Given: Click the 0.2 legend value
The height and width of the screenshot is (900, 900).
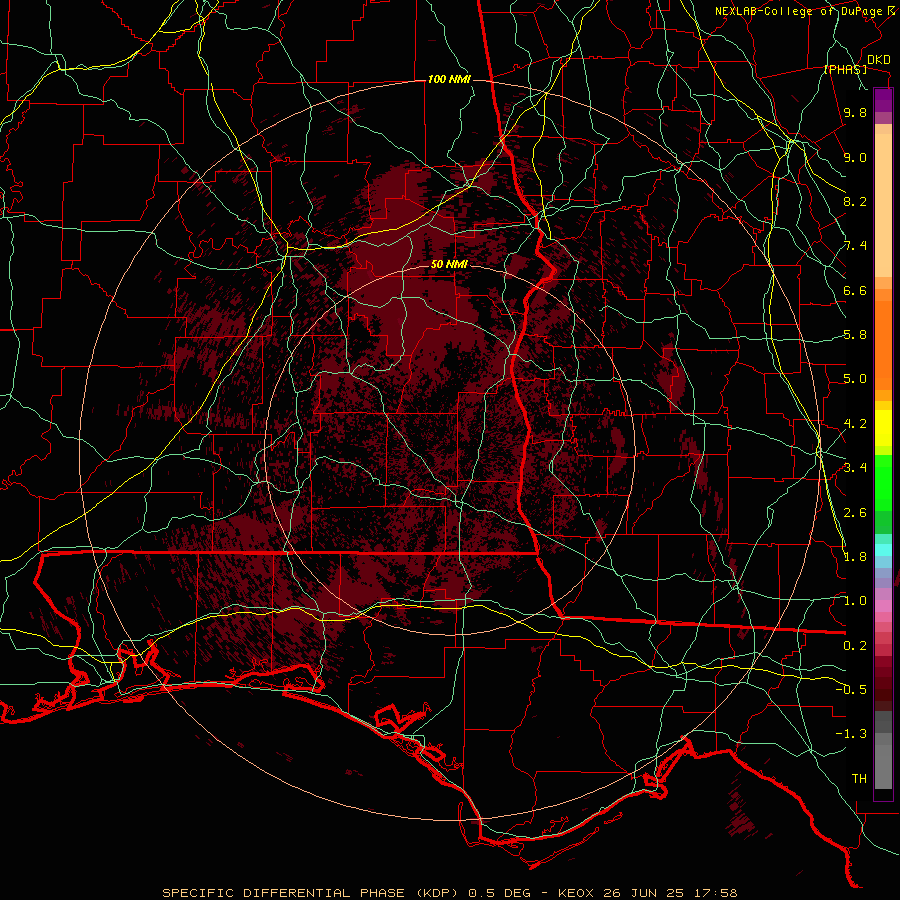Looking at the screenshot, I should click(x=855, y=646).
